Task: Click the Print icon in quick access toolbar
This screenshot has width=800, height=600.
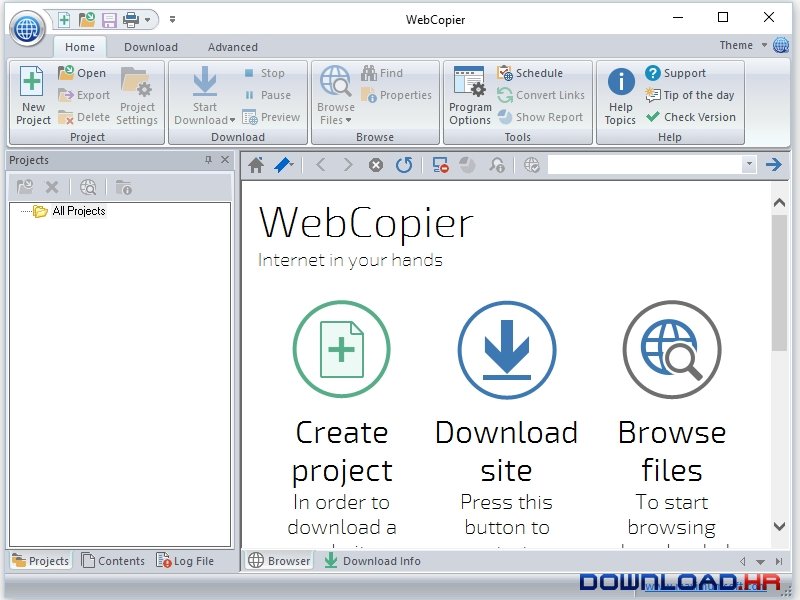Action: click(x=131, y=20)
